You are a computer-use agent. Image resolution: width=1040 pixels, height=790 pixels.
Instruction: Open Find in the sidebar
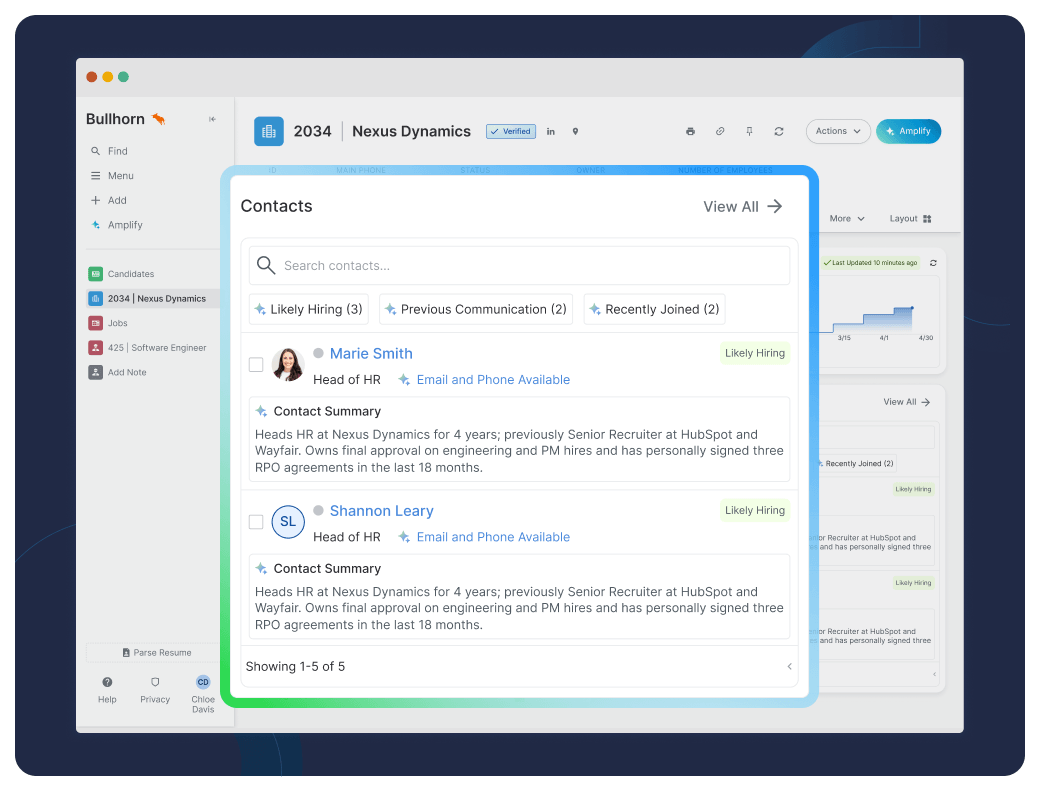point(109,151)
